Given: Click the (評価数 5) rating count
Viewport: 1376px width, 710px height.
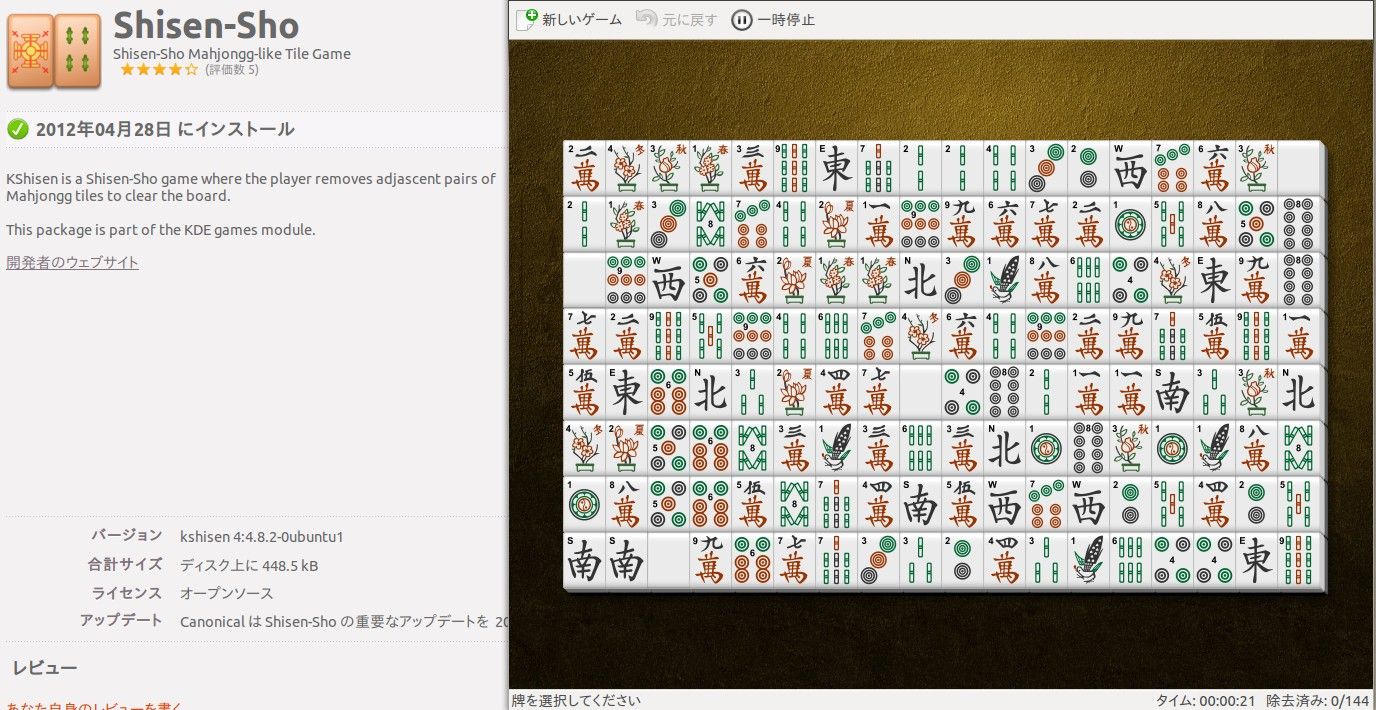Looking at the screenshot, I should coord(232,70).
